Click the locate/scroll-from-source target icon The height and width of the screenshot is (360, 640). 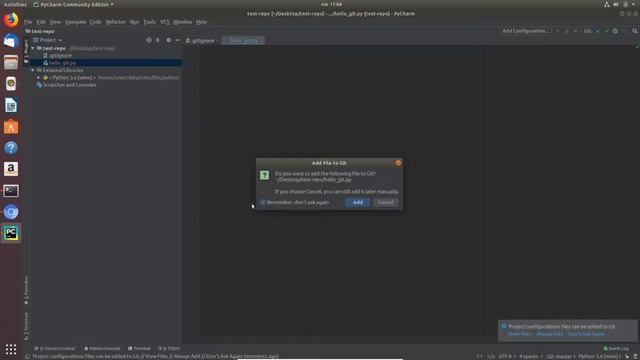point(149,40)
